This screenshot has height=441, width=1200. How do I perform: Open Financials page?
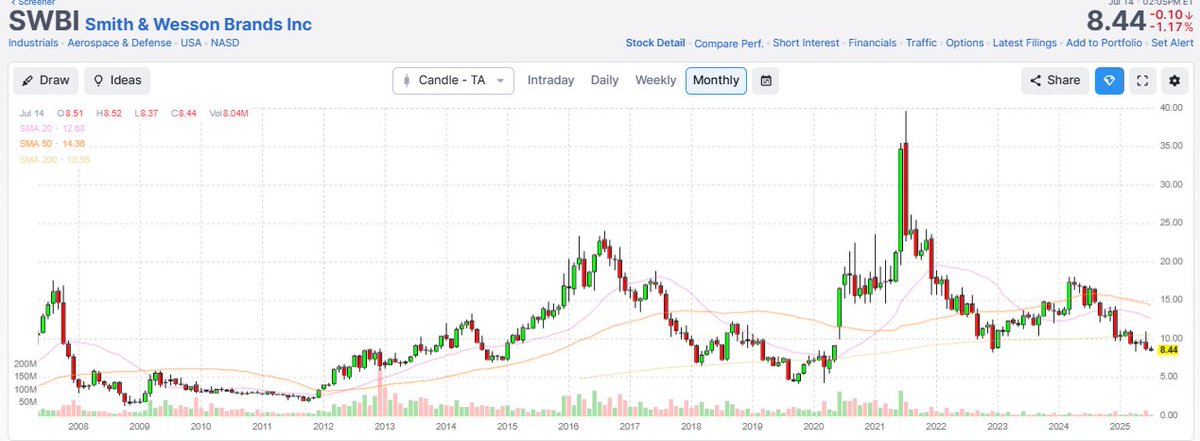(873, 43)
